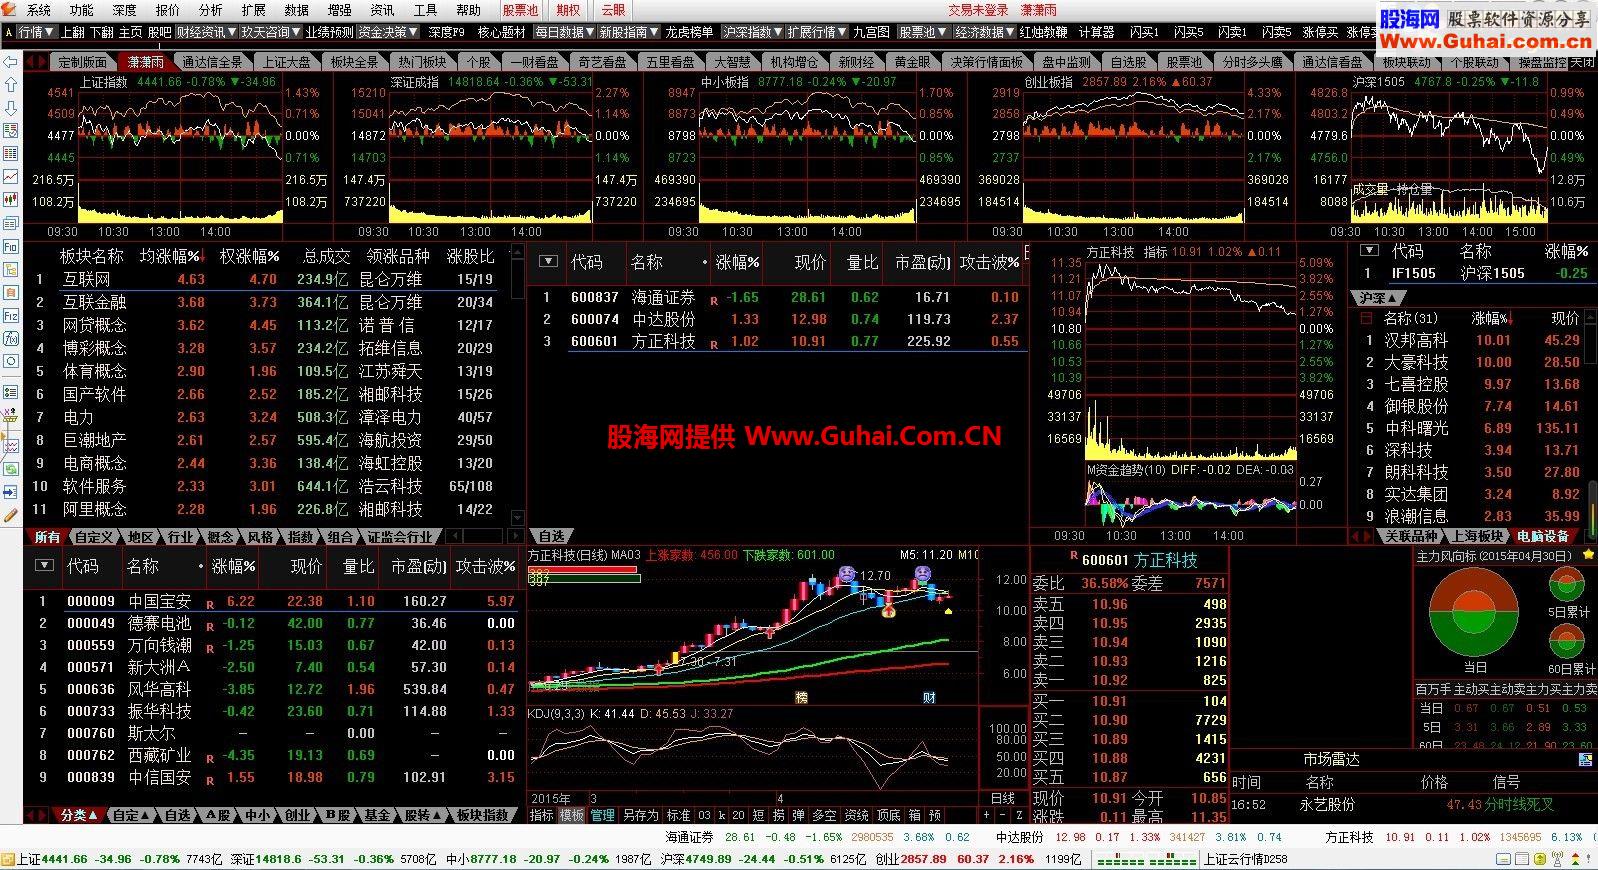Open the 工具 menu
Image resolution: width=1598 pixels, height=870 pixels.
point(425,10)
